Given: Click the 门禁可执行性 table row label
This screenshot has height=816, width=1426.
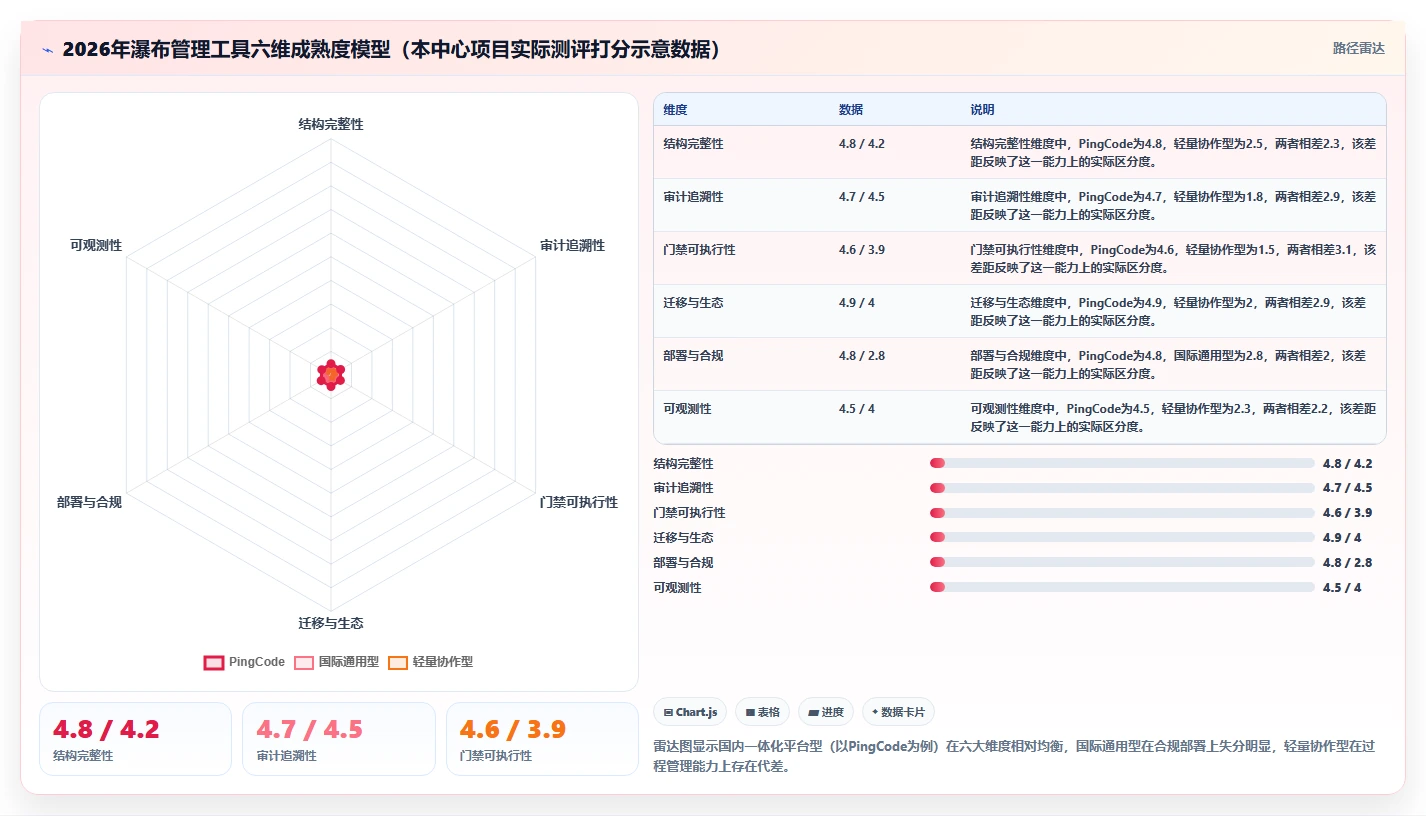Looking at the screenshot, I should point(699,250).
